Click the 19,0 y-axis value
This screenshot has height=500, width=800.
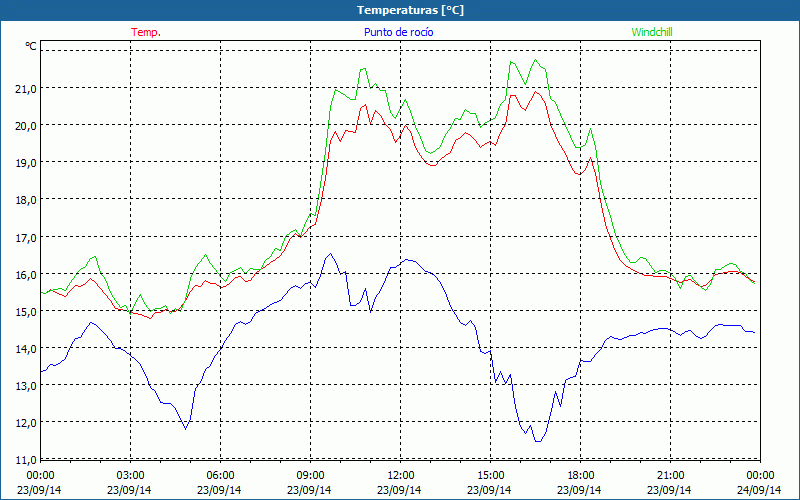point(26,163)
